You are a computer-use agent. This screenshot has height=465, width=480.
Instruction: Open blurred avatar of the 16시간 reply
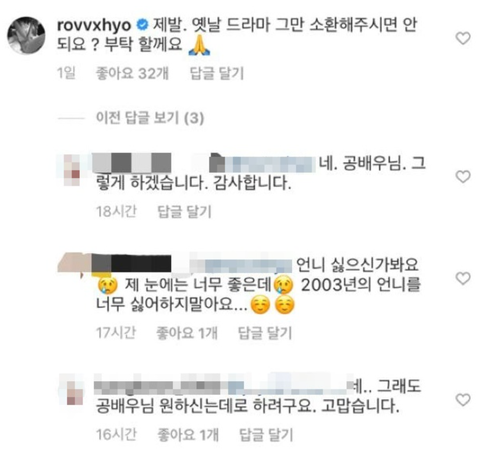click(75, 393)
